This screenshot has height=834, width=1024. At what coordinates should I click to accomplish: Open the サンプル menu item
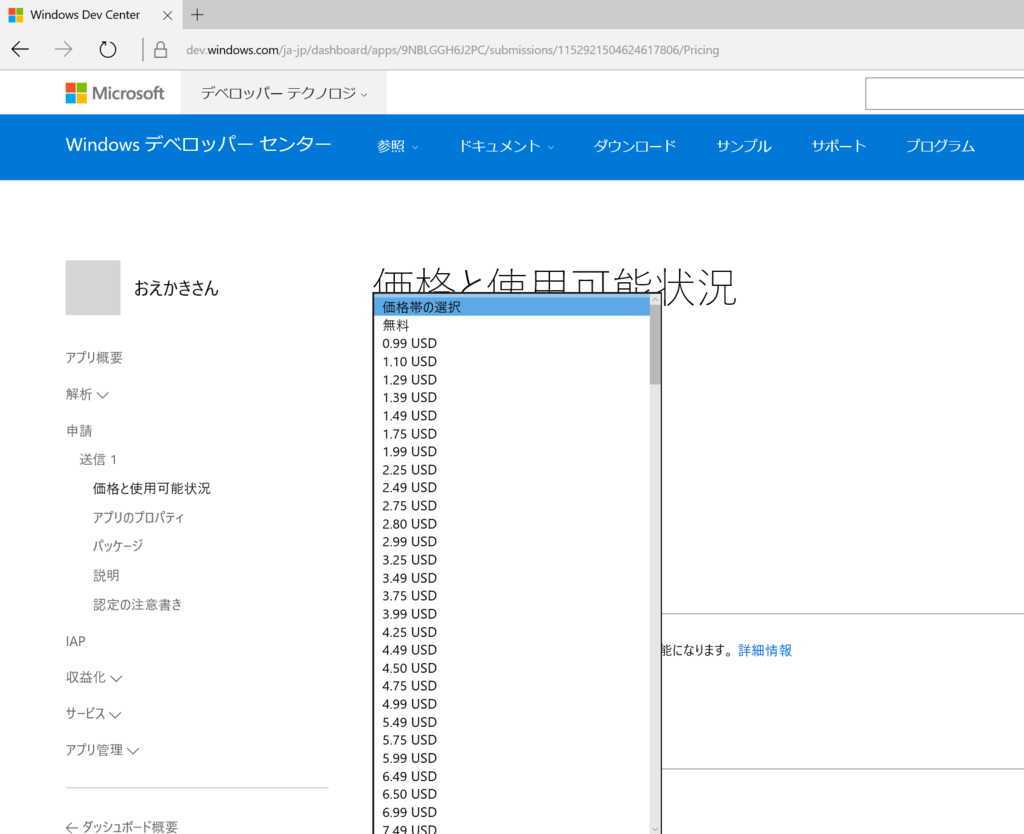743,146
